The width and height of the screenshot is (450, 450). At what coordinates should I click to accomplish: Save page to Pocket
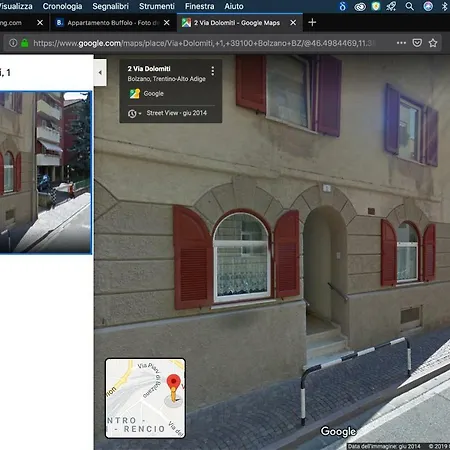coord(417,43)
